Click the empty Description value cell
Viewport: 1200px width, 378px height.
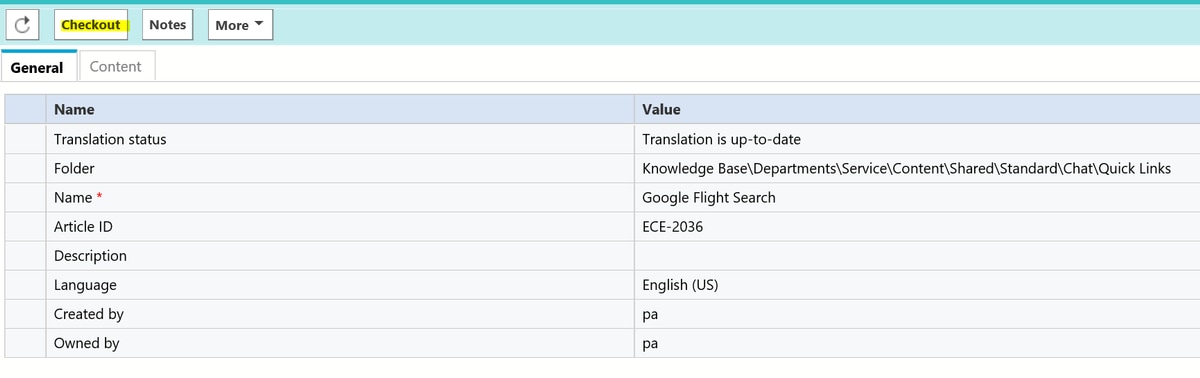point(915,256)
